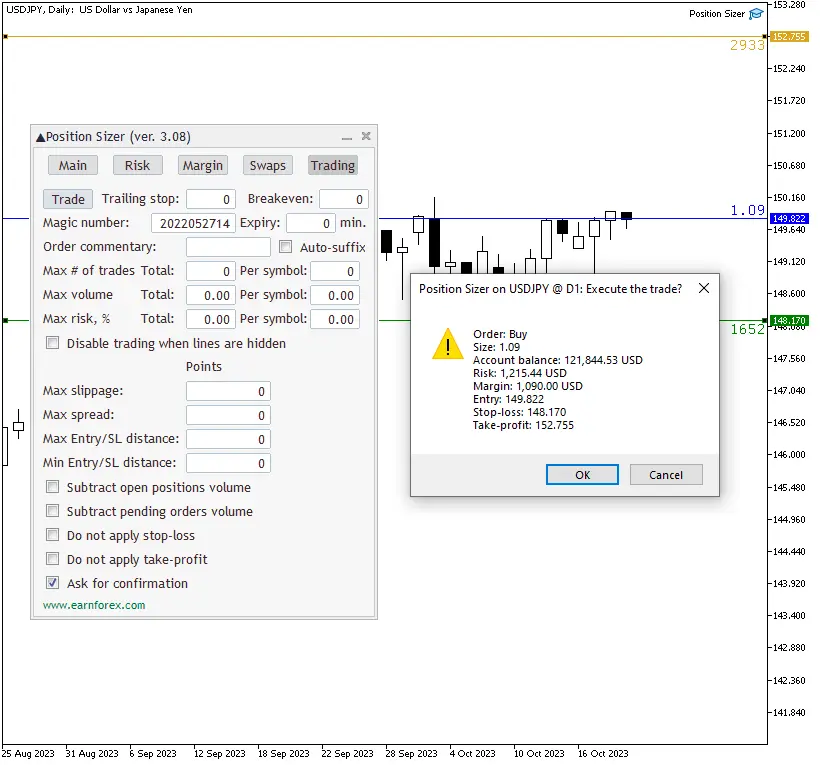This screenshot has height=765, width=820.
Task: Enable do not apply take-profit
Action: click(52, 561)
